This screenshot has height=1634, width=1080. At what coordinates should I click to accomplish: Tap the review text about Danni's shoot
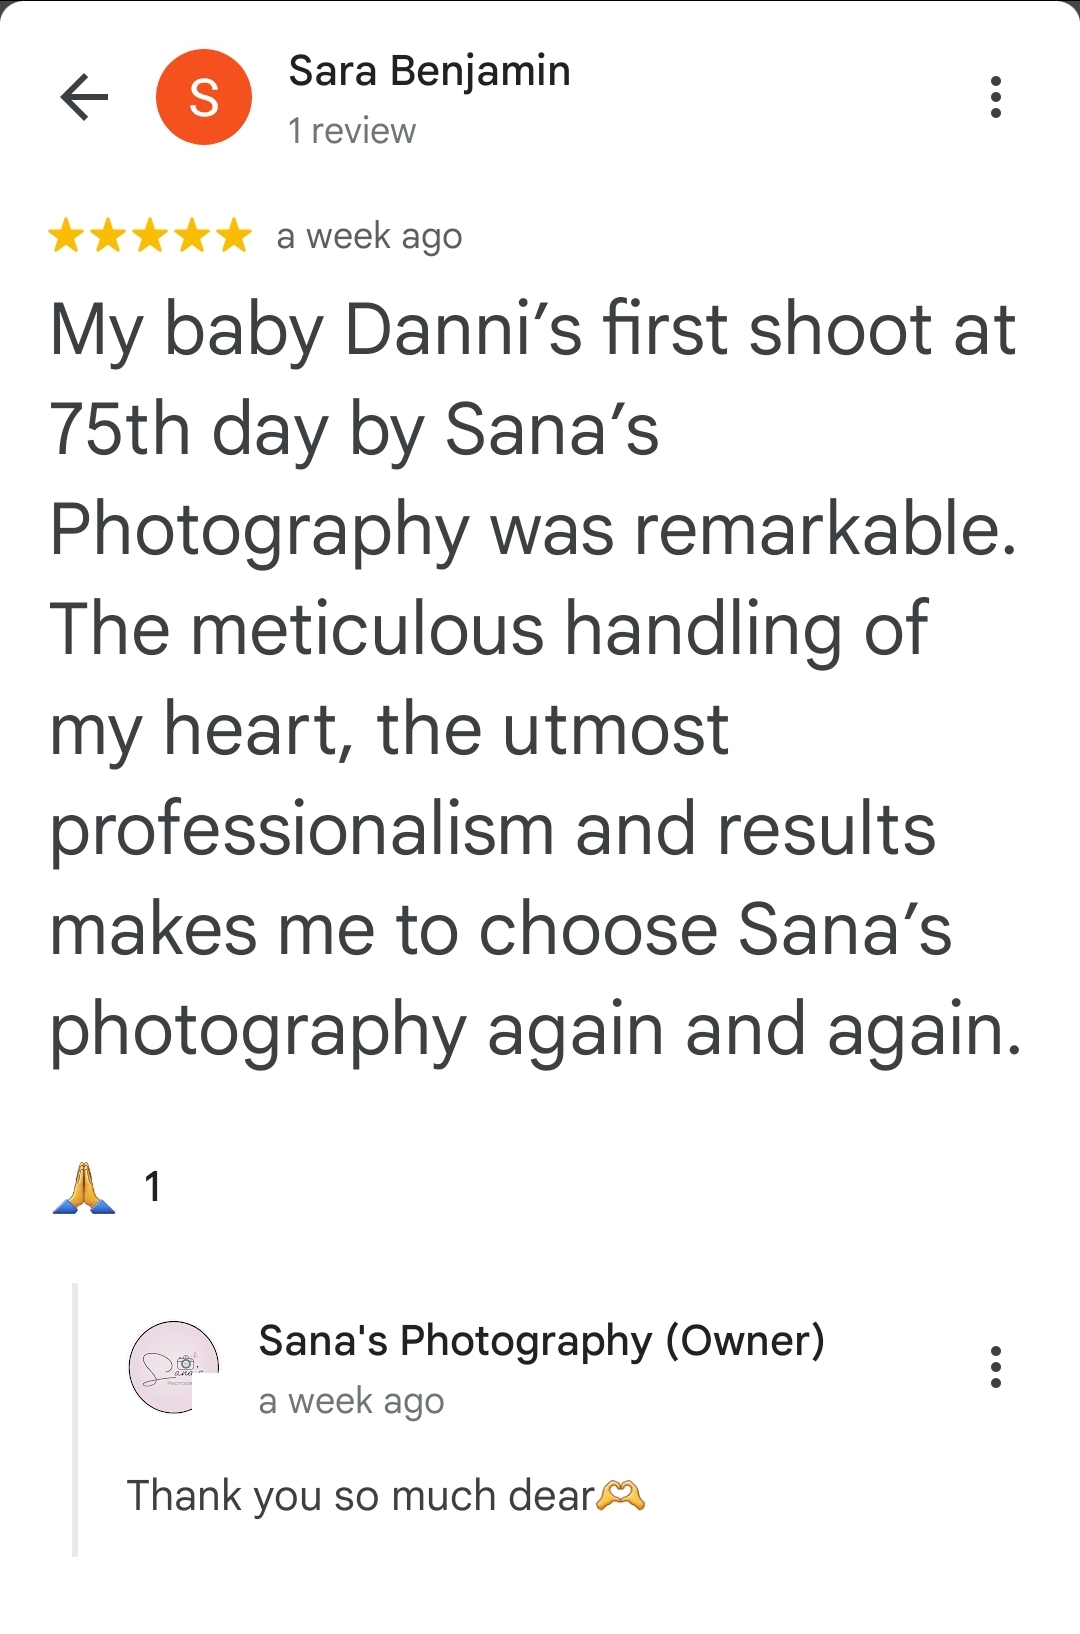coord(535,680)
